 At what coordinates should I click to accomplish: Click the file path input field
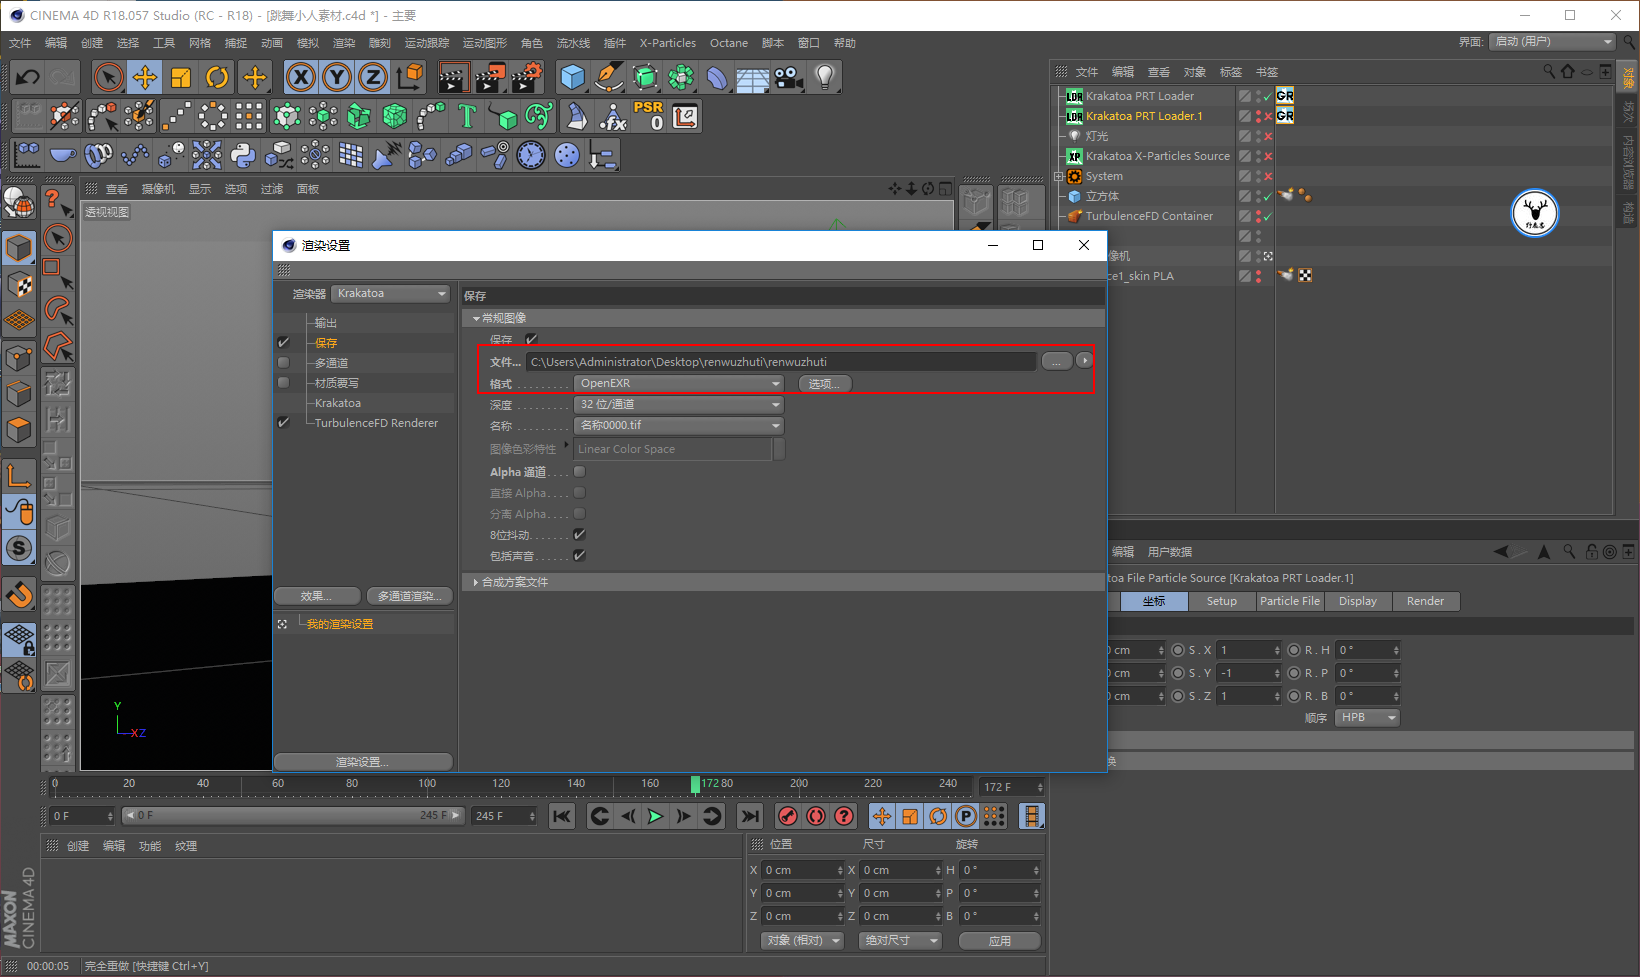point(782,362)
